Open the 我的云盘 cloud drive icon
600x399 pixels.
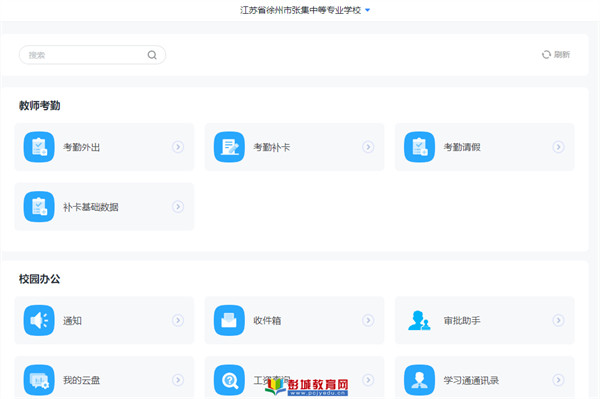click(x=39, y=380)
